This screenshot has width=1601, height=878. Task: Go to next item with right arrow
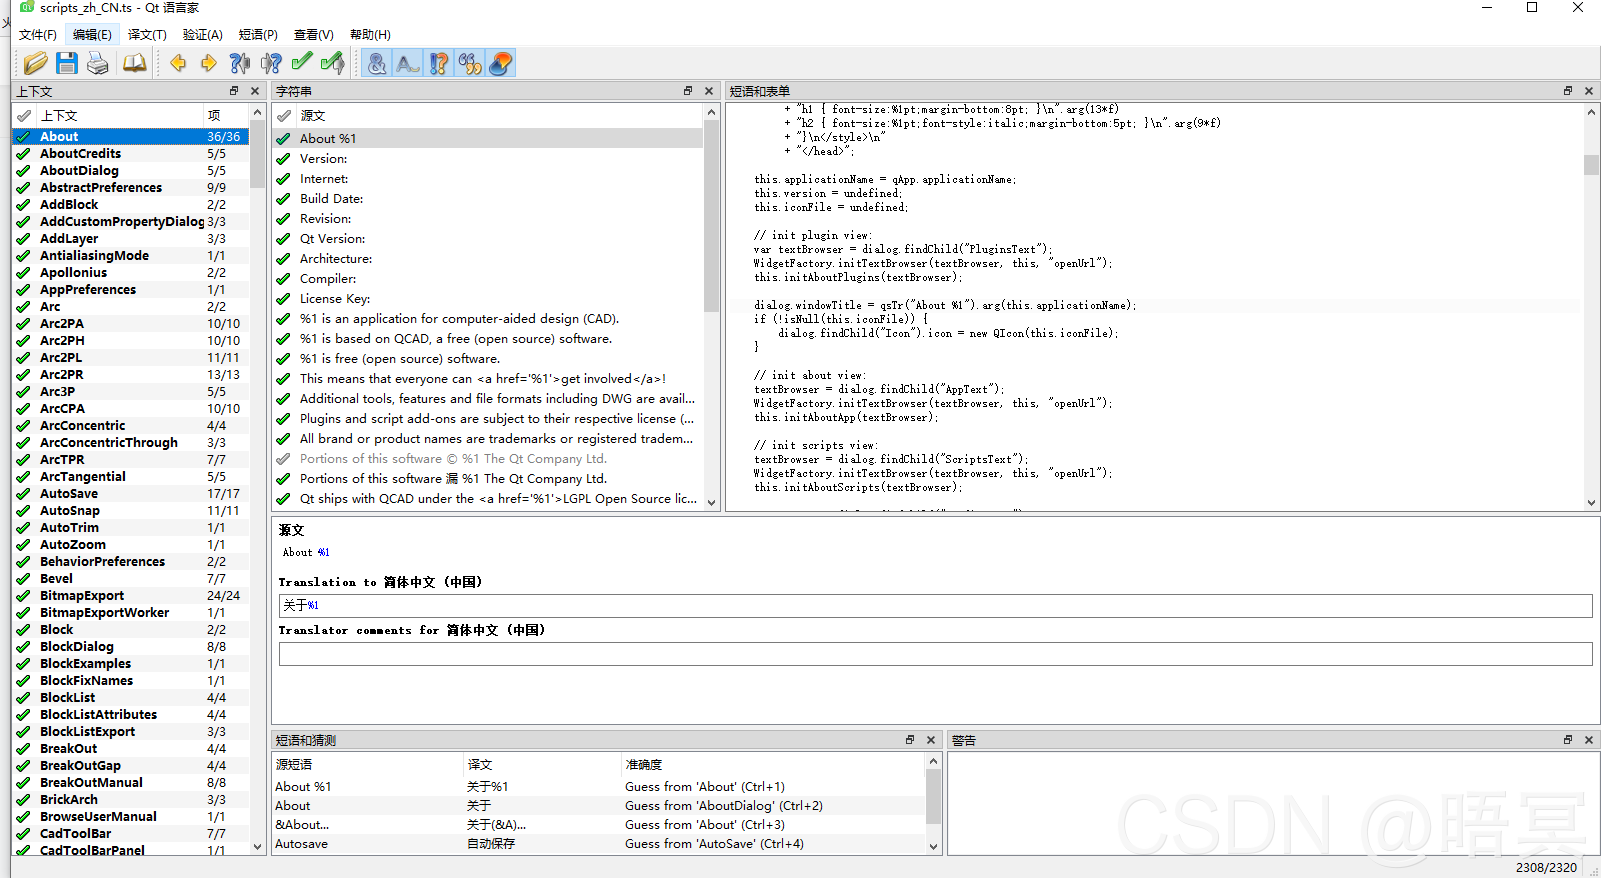pos(208,63)
